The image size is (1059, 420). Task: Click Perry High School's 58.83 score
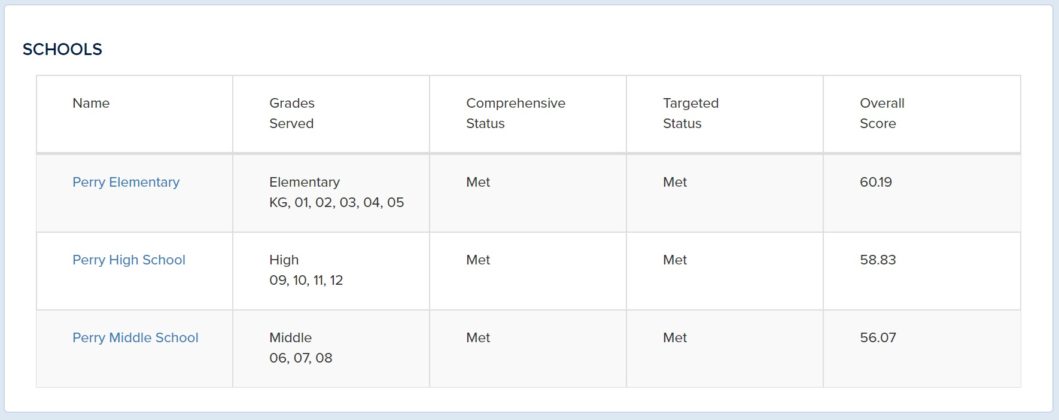pos(877,260)
